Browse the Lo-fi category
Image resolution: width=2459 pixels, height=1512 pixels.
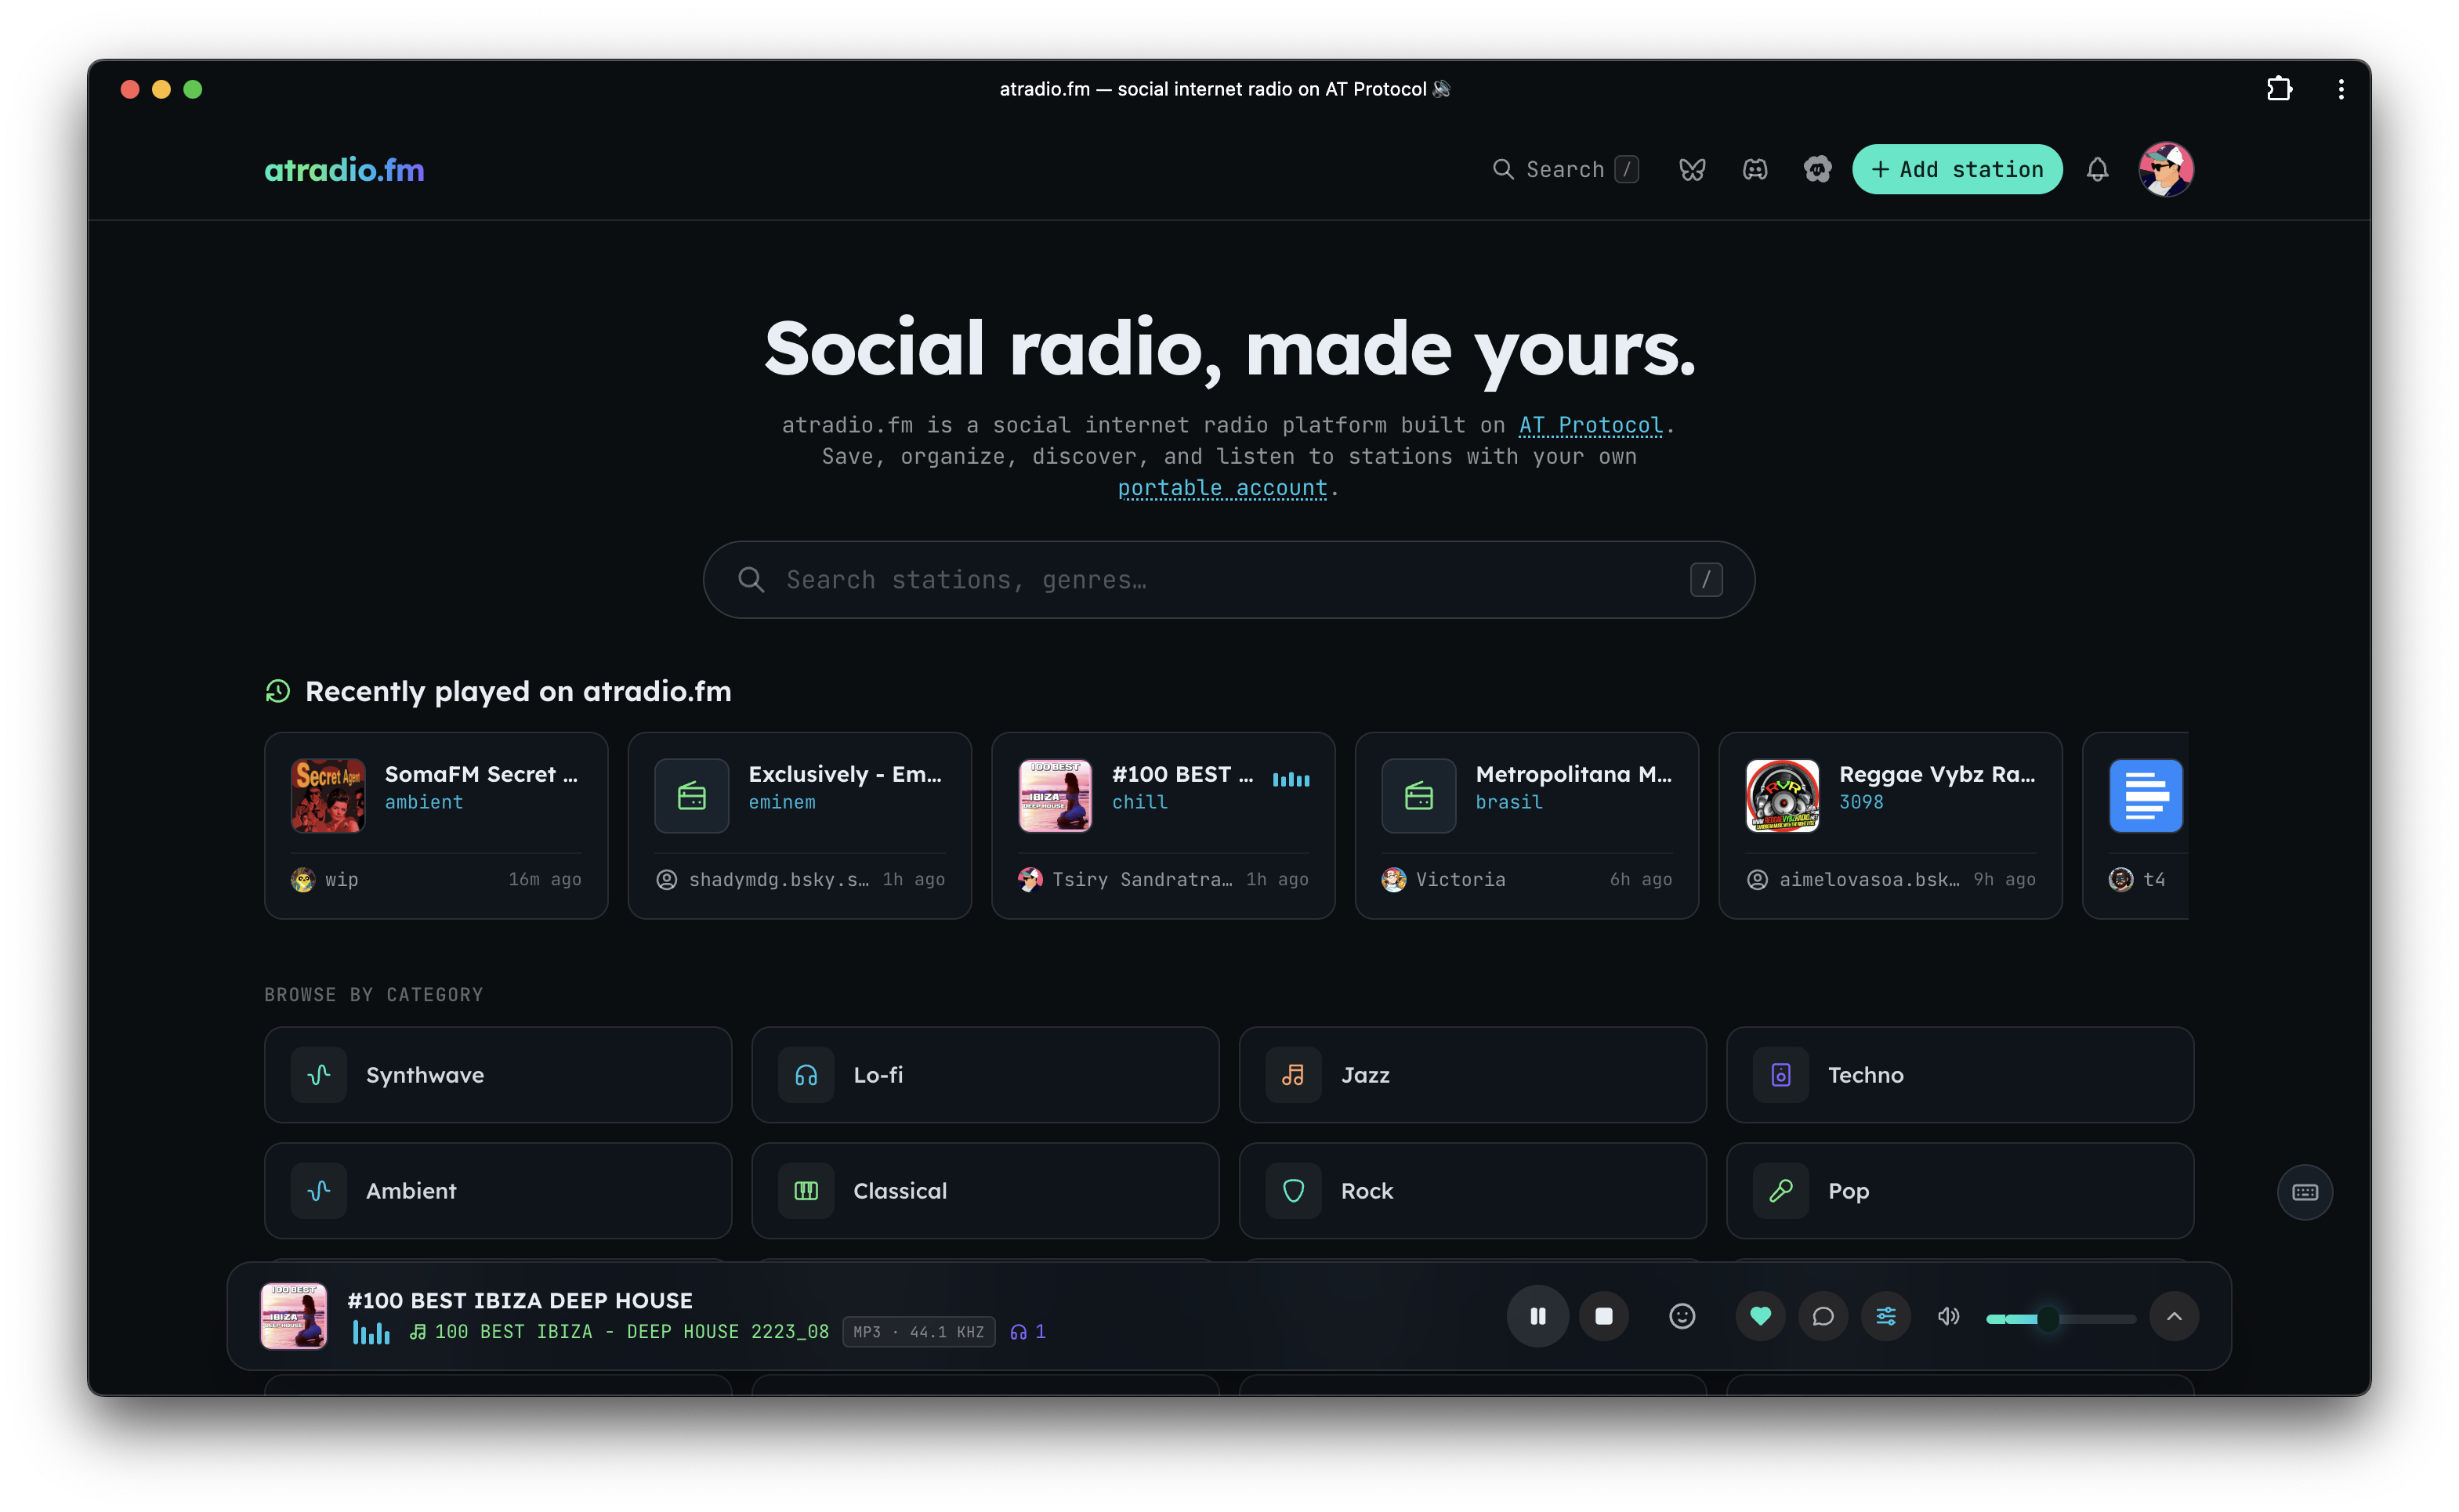[985, 1075]
